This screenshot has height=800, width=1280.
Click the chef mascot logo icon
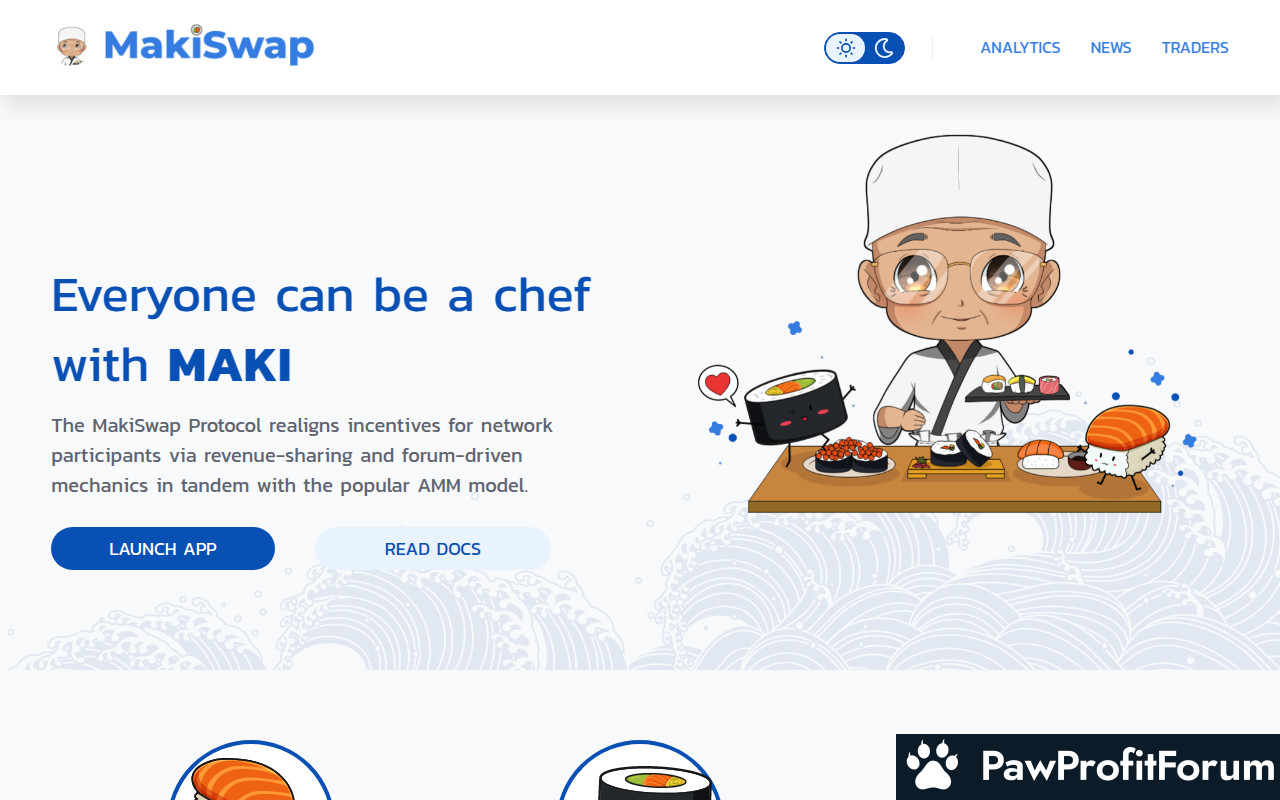tap(72, 46)
